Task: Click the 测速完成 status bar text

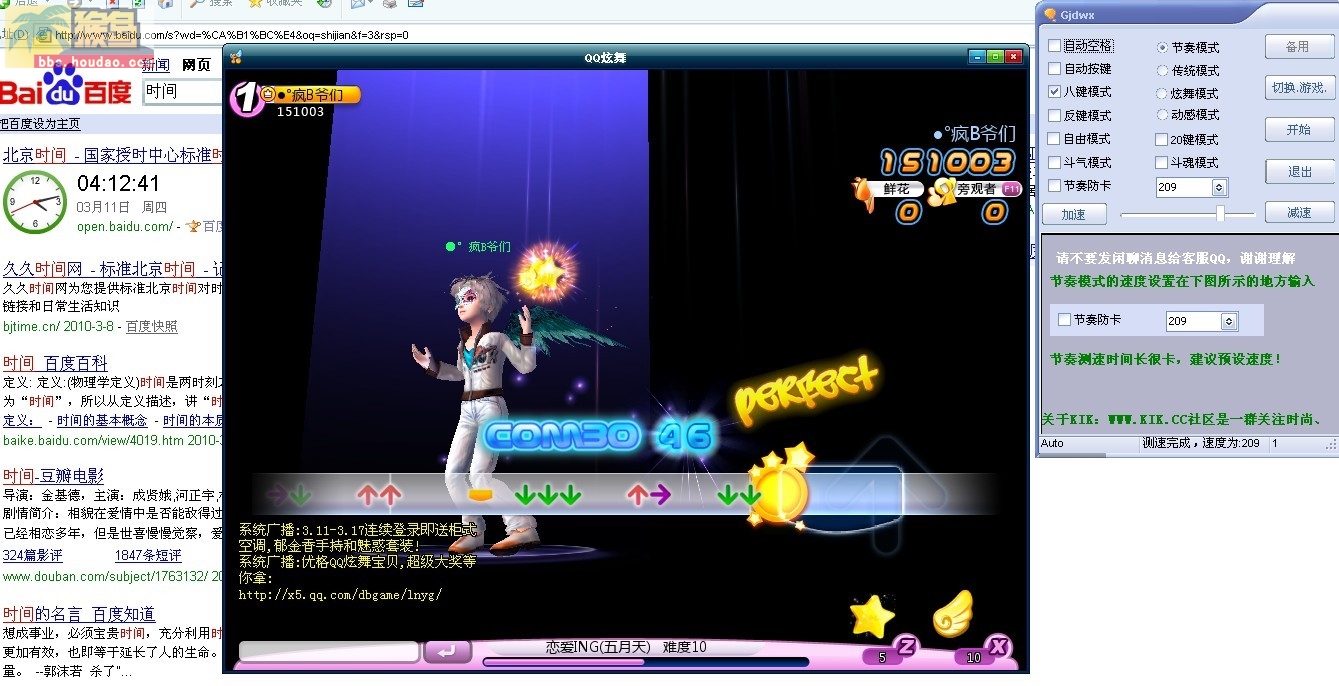Action: [1201, 443]
